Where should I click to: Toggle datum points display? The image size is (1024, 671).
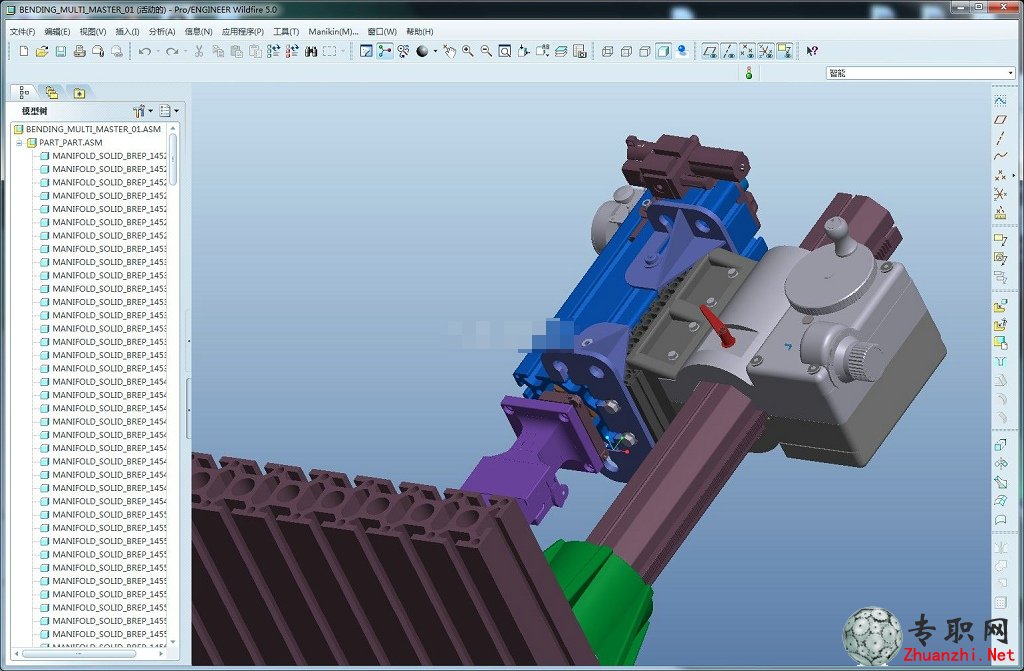click(747, 51)
